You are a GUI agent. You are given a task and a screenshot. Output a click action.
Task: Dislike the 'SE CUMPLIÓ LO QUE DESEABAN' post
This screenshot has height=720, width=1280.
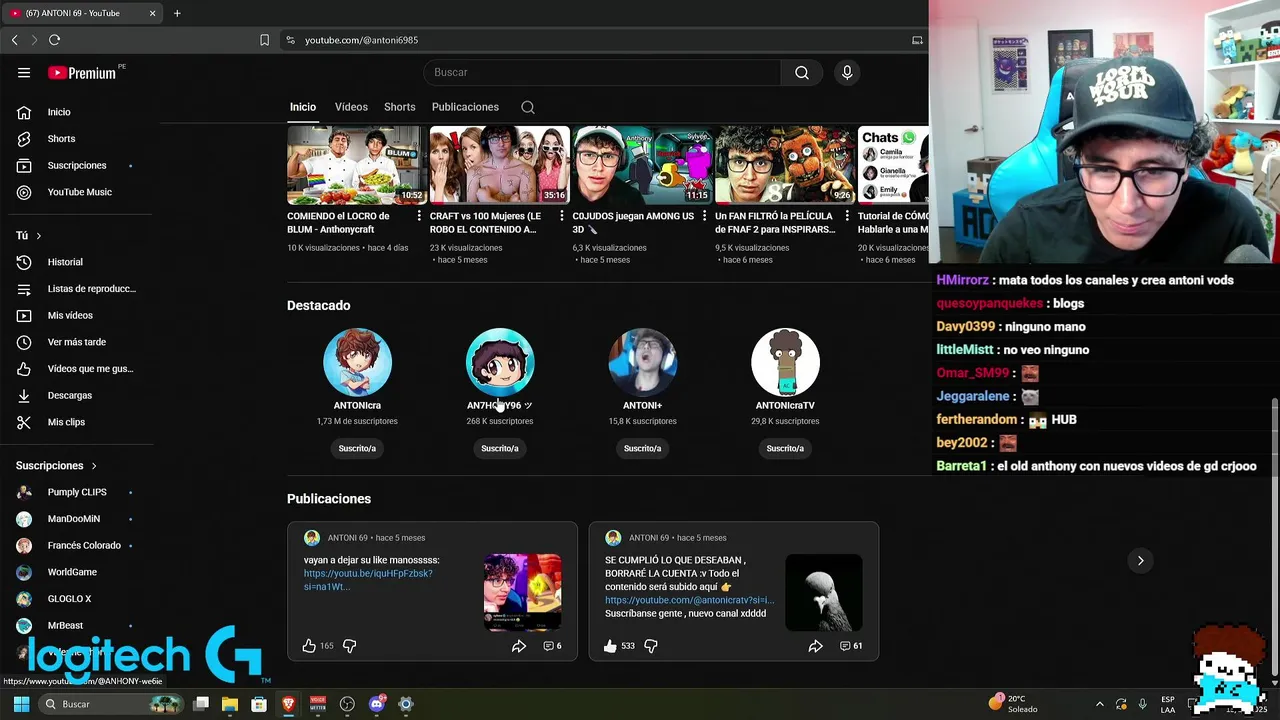point(650,646)
